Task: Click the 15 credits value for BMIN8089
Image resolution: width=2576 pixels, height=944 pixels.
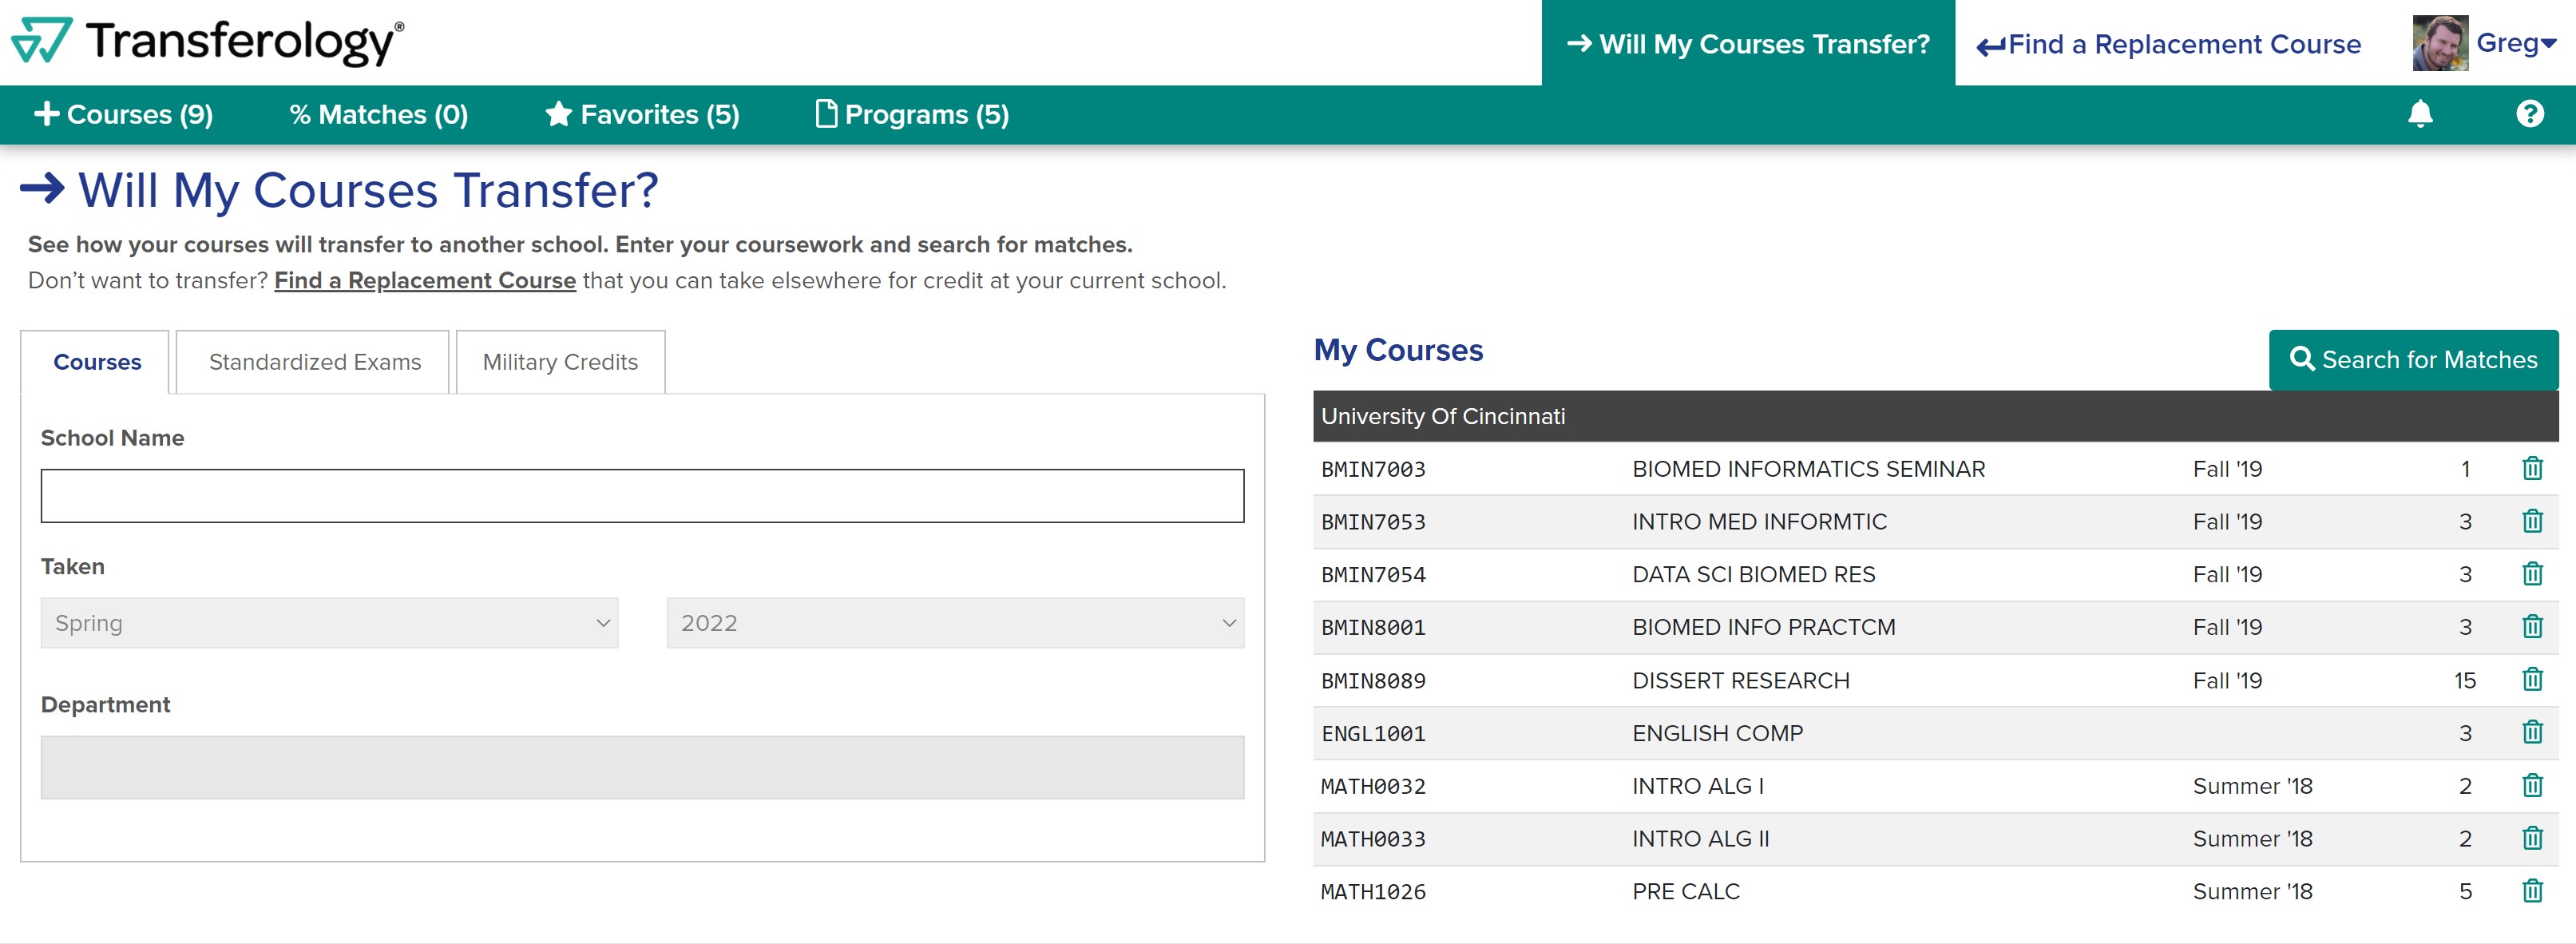Action: click(x=2464, y=681)
